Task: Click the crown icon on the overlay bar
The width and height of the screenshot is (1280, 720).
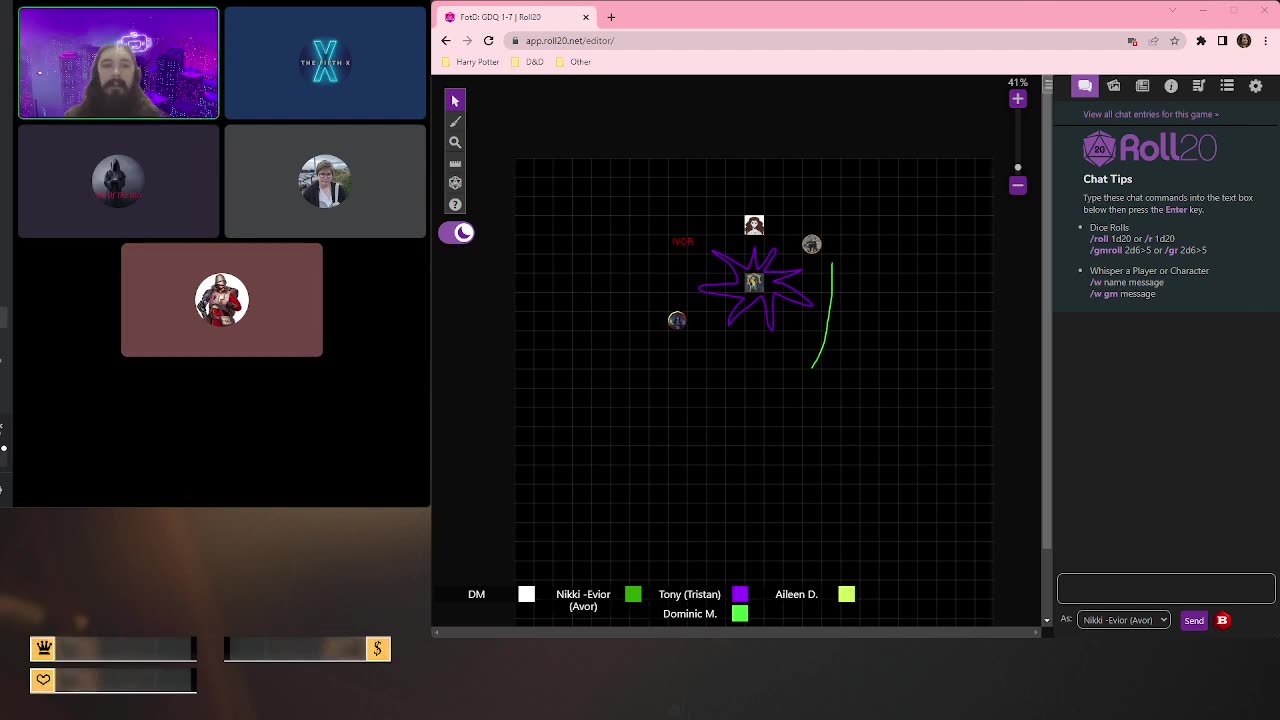Action: click(x=43, y=649)
